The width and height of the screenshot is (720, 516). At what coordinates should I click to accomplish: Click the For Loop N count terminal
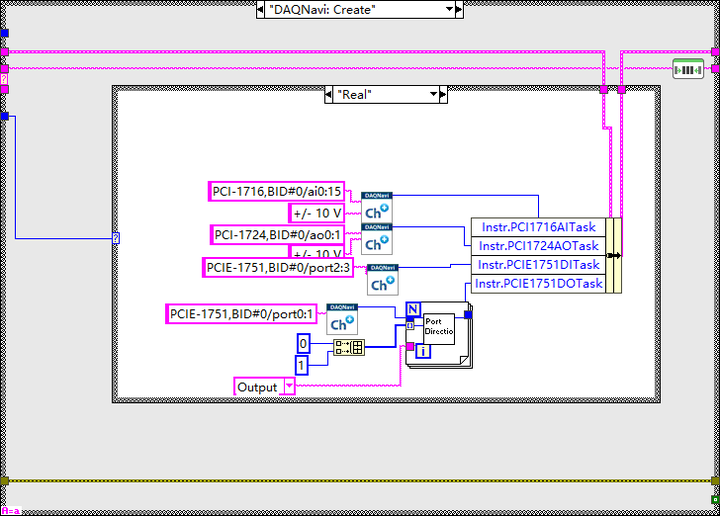[x=413, y=309]
